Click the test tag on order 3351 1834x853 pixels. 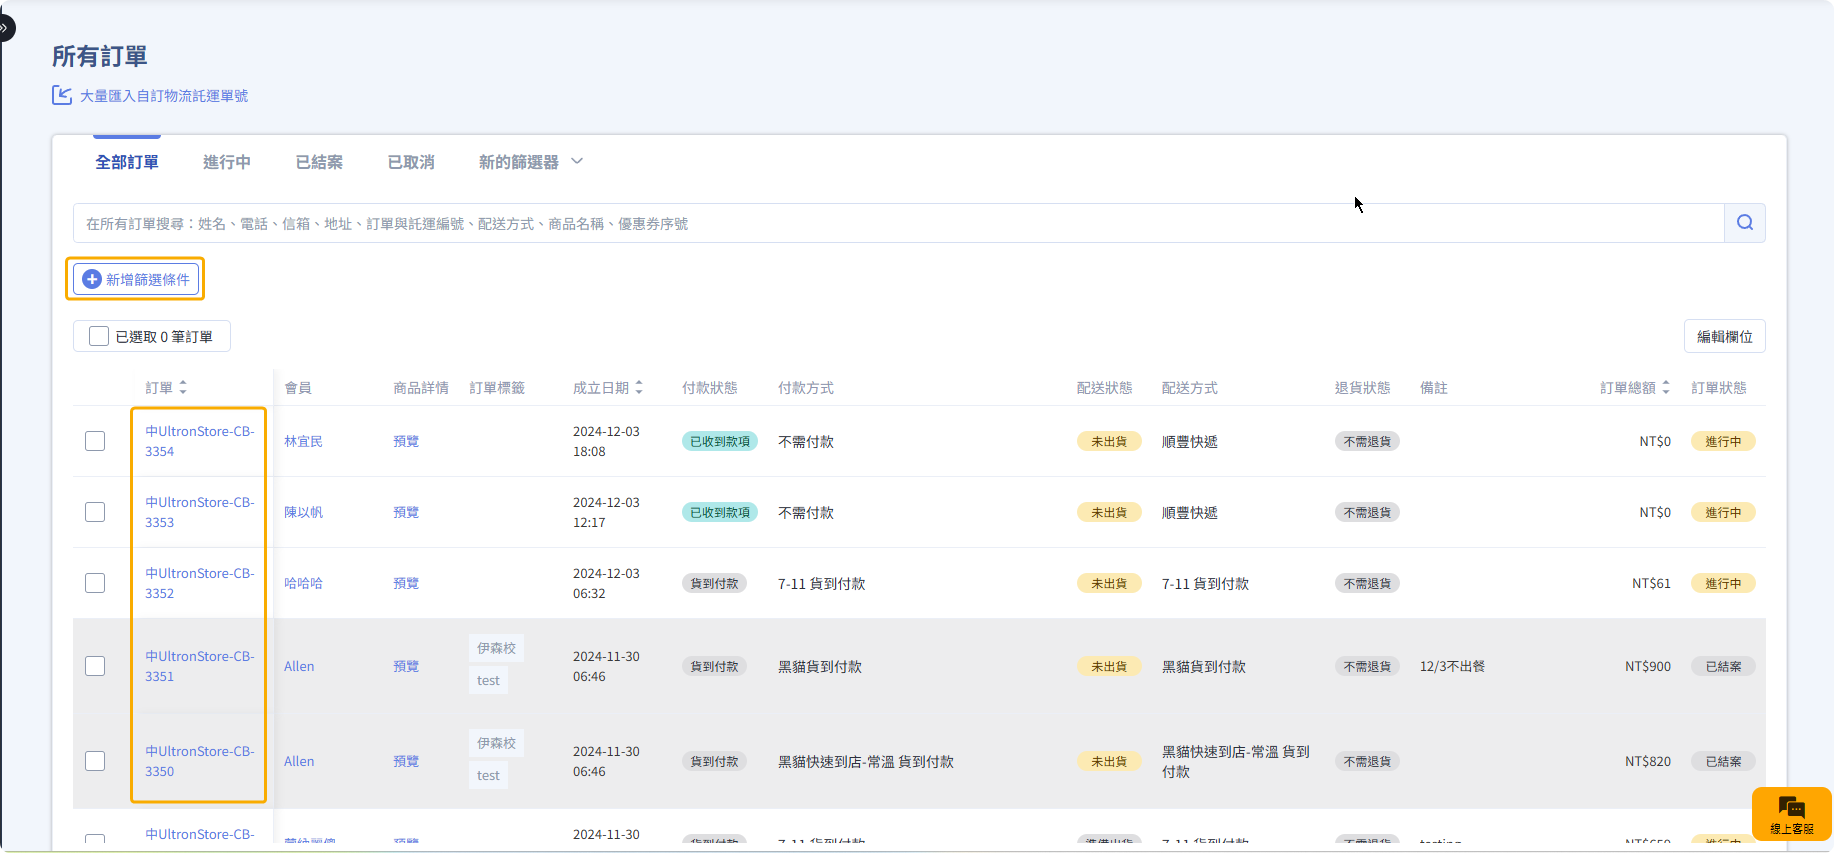(x=488, y=680)
